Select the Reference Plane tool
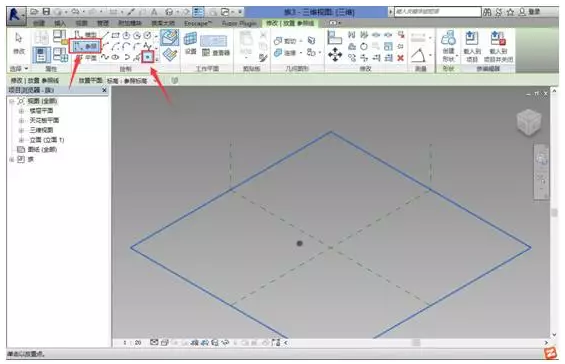 click(x=85, y=58)
